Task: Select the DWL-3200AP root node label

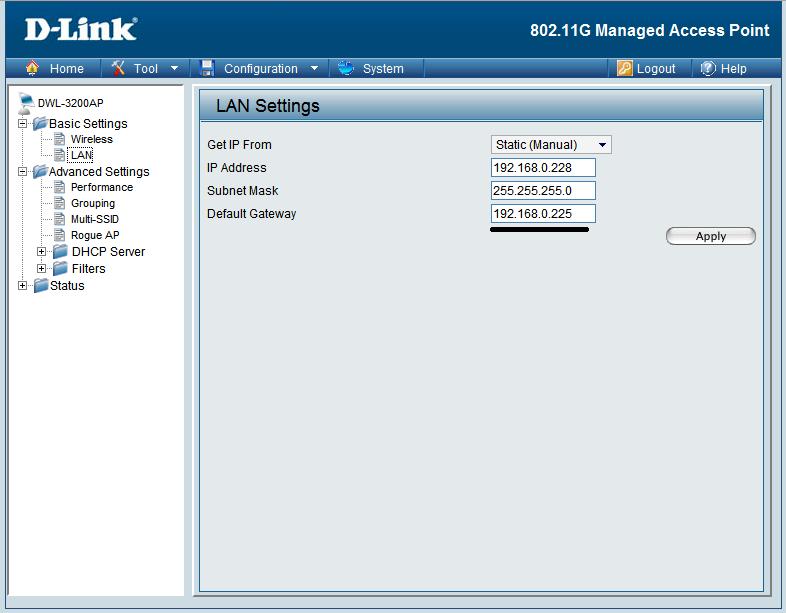Action: pos(71,103)
